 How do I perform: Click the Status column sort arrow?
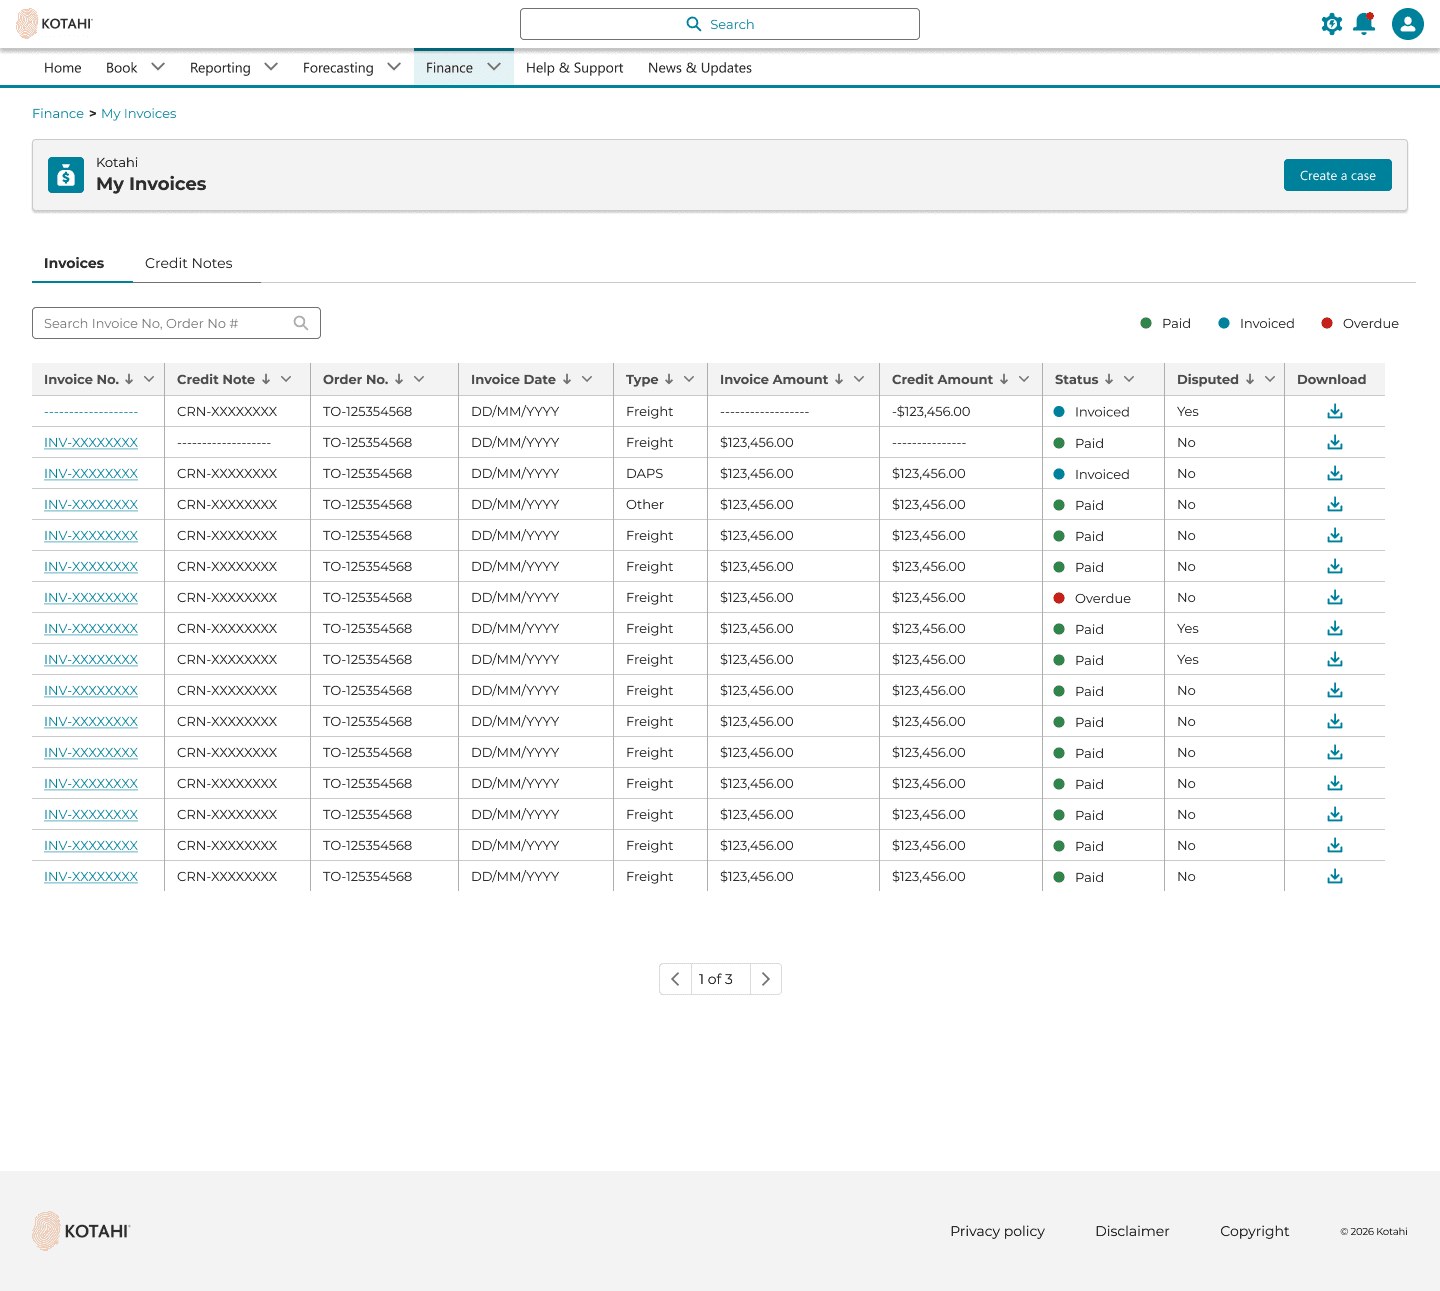(x=1109, y=379)
